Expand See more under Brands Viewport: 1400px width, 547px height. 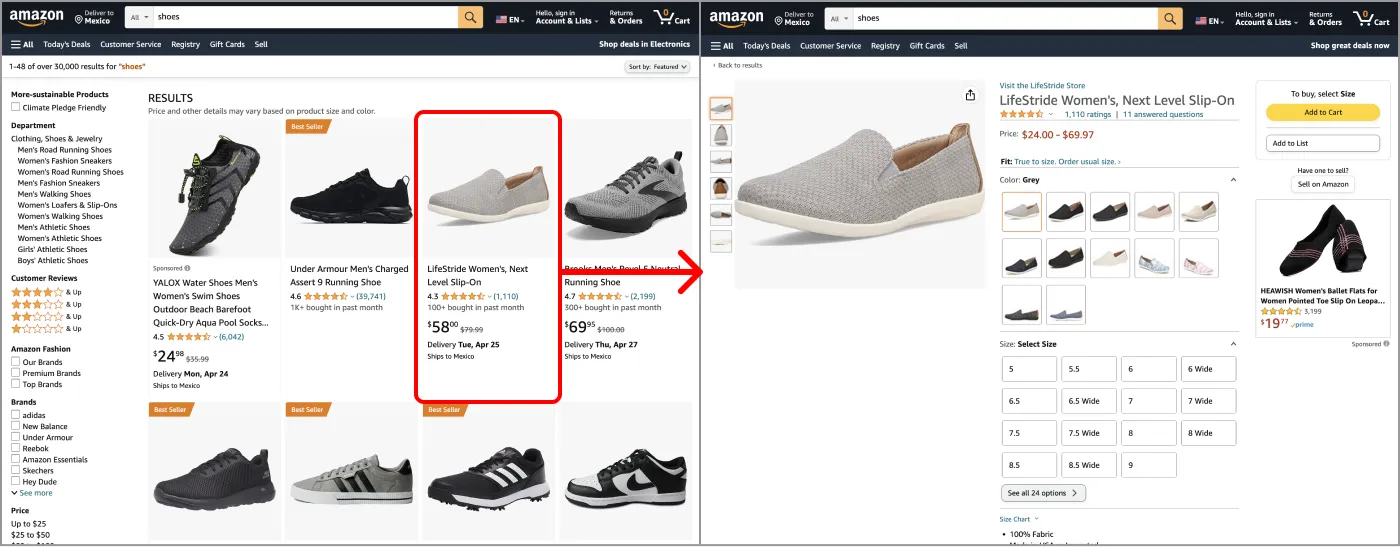[32, 493]
